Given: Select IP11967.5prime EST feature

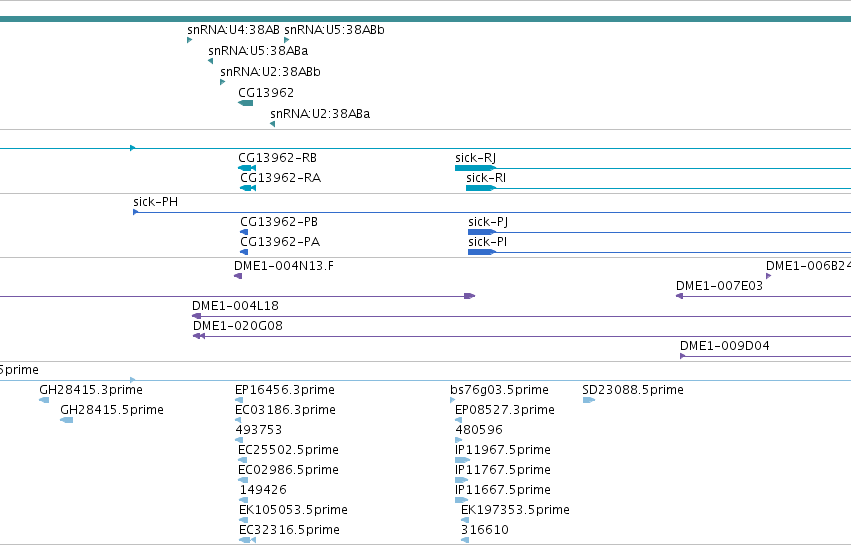Looking at the screenshot, I should [x=462, y=460].
